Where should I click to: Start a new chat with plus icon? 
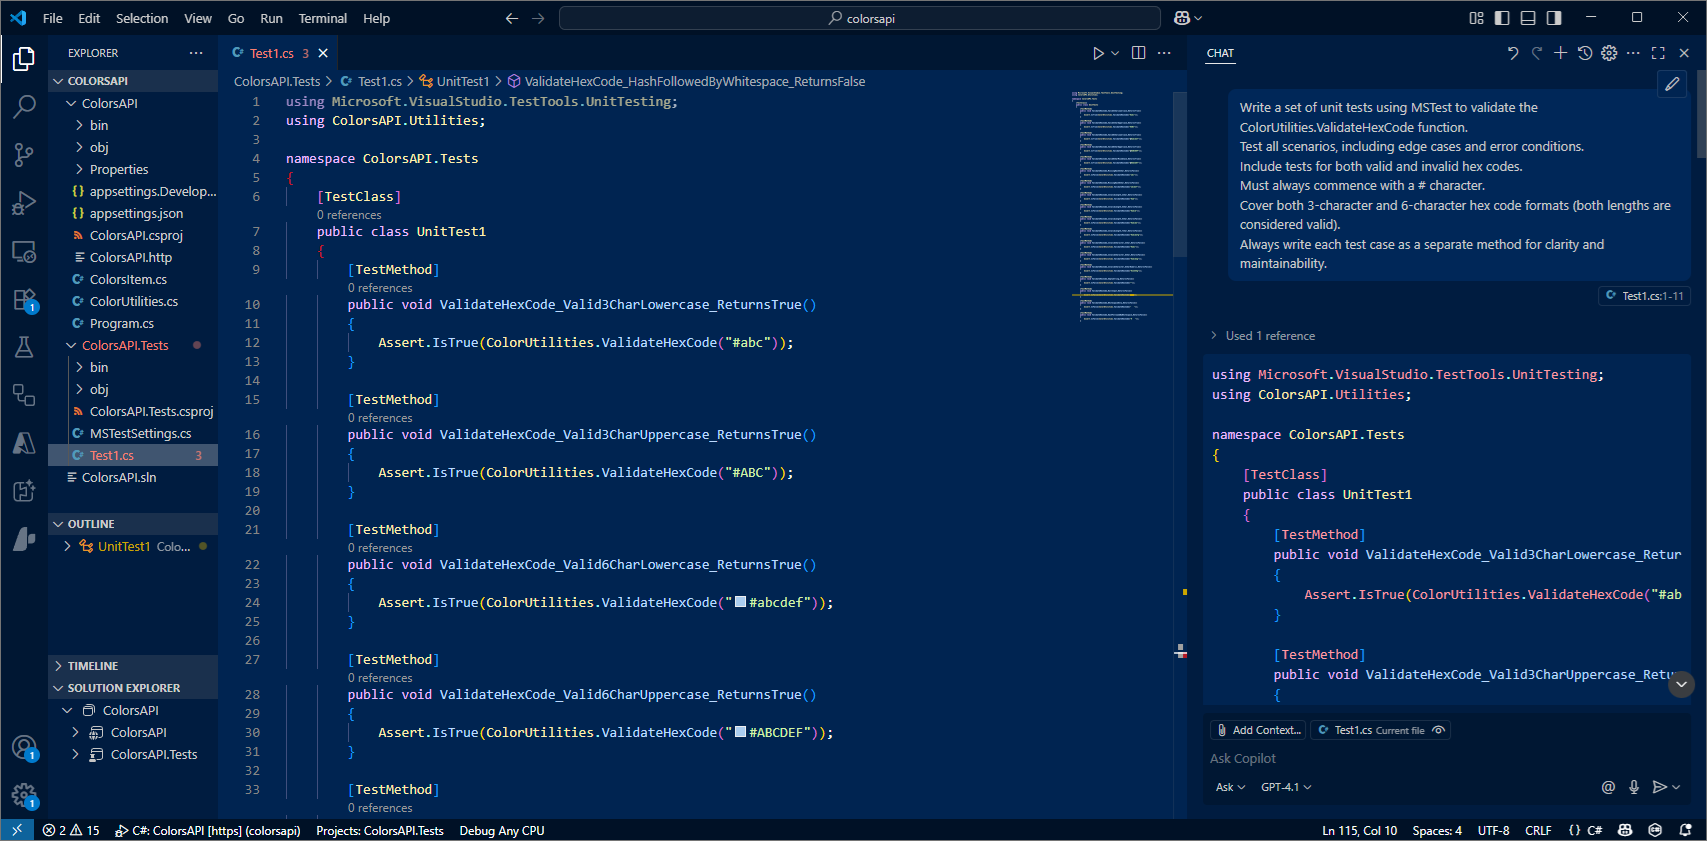click(x=1560, y=53)
